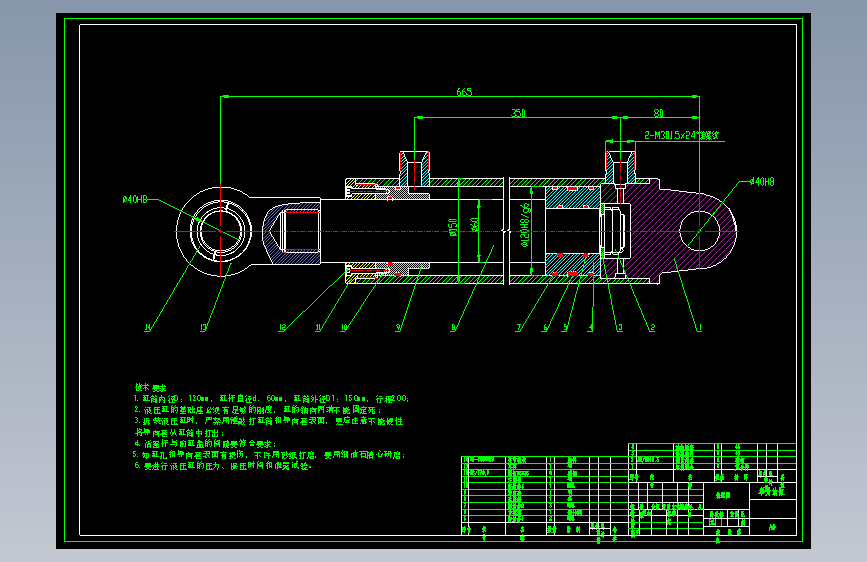Click the overall length dimension 665

pyautogui.click(x=464, y=92)
